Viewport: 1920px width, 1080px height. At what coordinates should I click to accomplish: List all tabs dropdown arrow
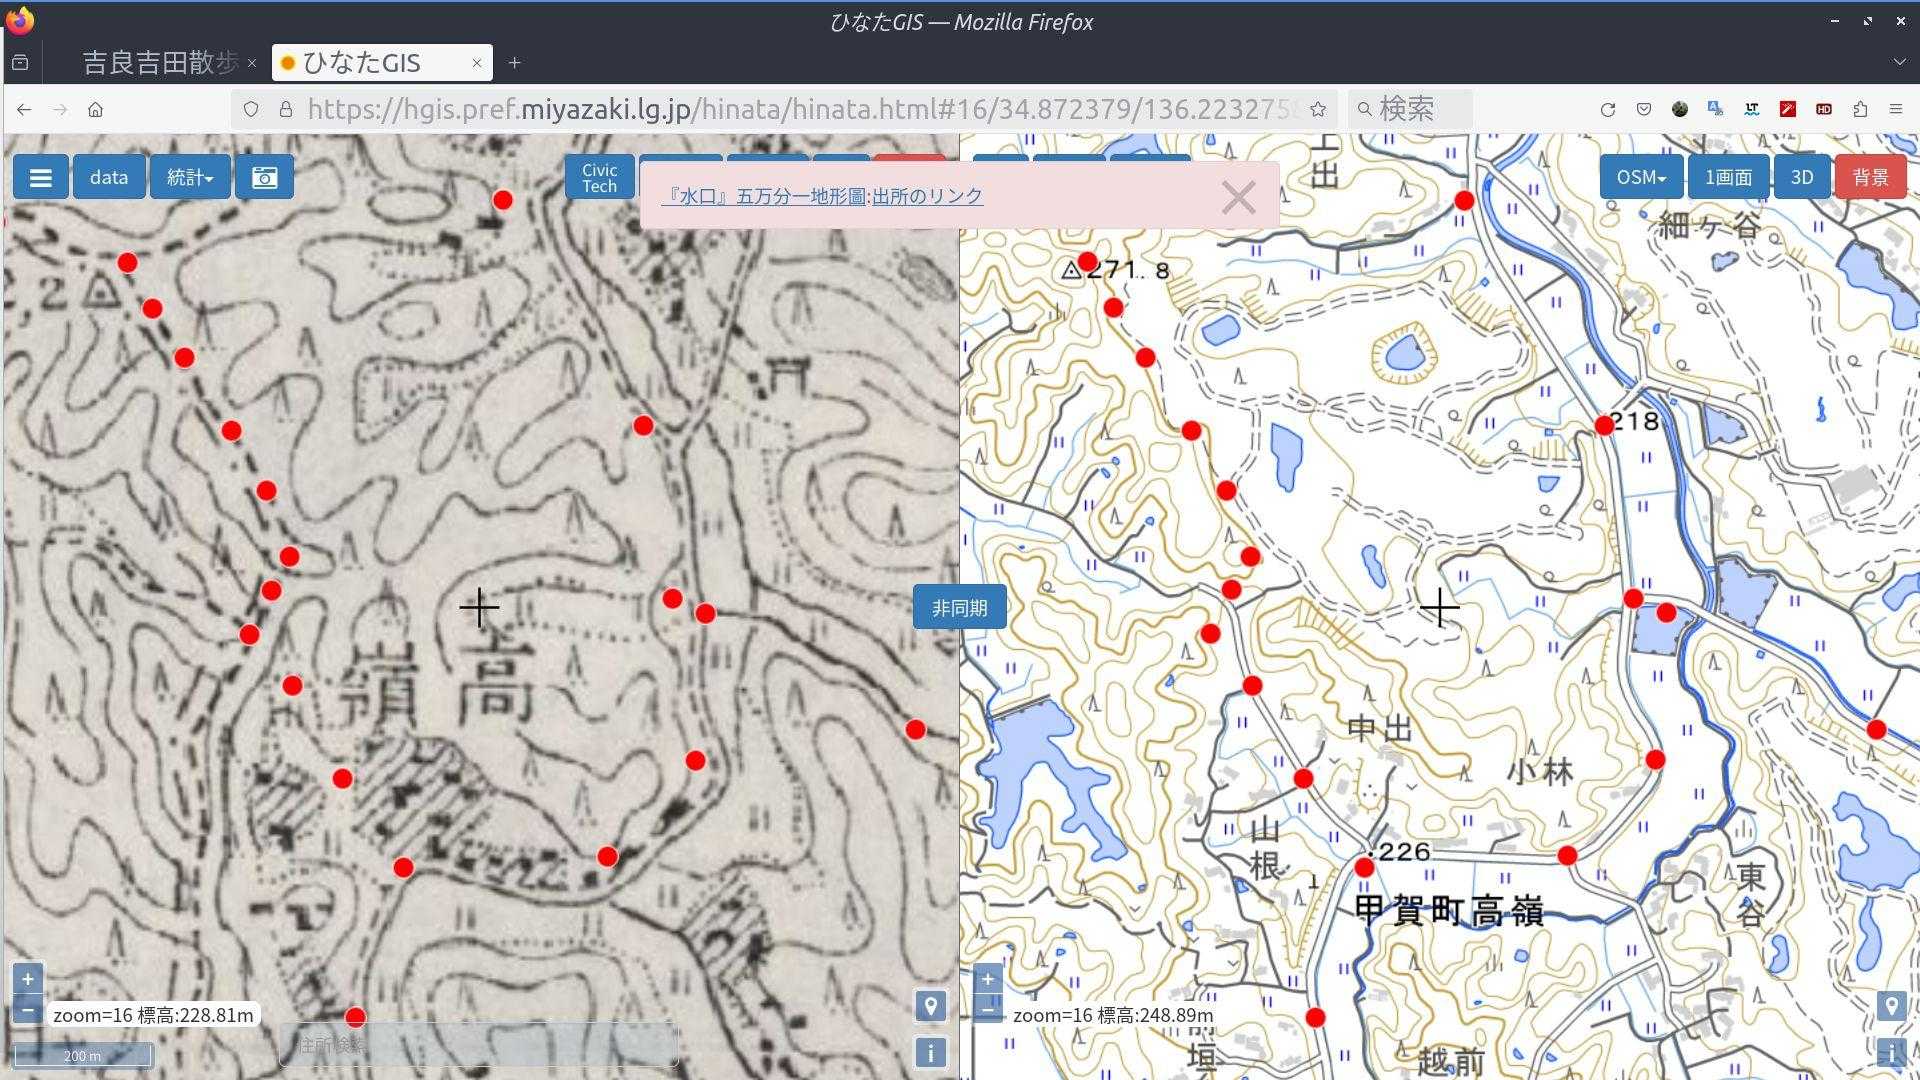point(1898,62)
